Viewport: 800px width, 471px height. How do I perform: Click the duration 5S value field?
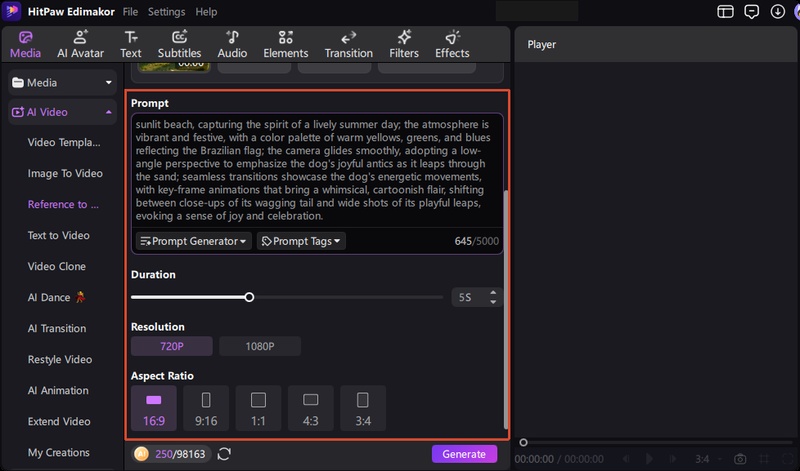tap(469, 298)
